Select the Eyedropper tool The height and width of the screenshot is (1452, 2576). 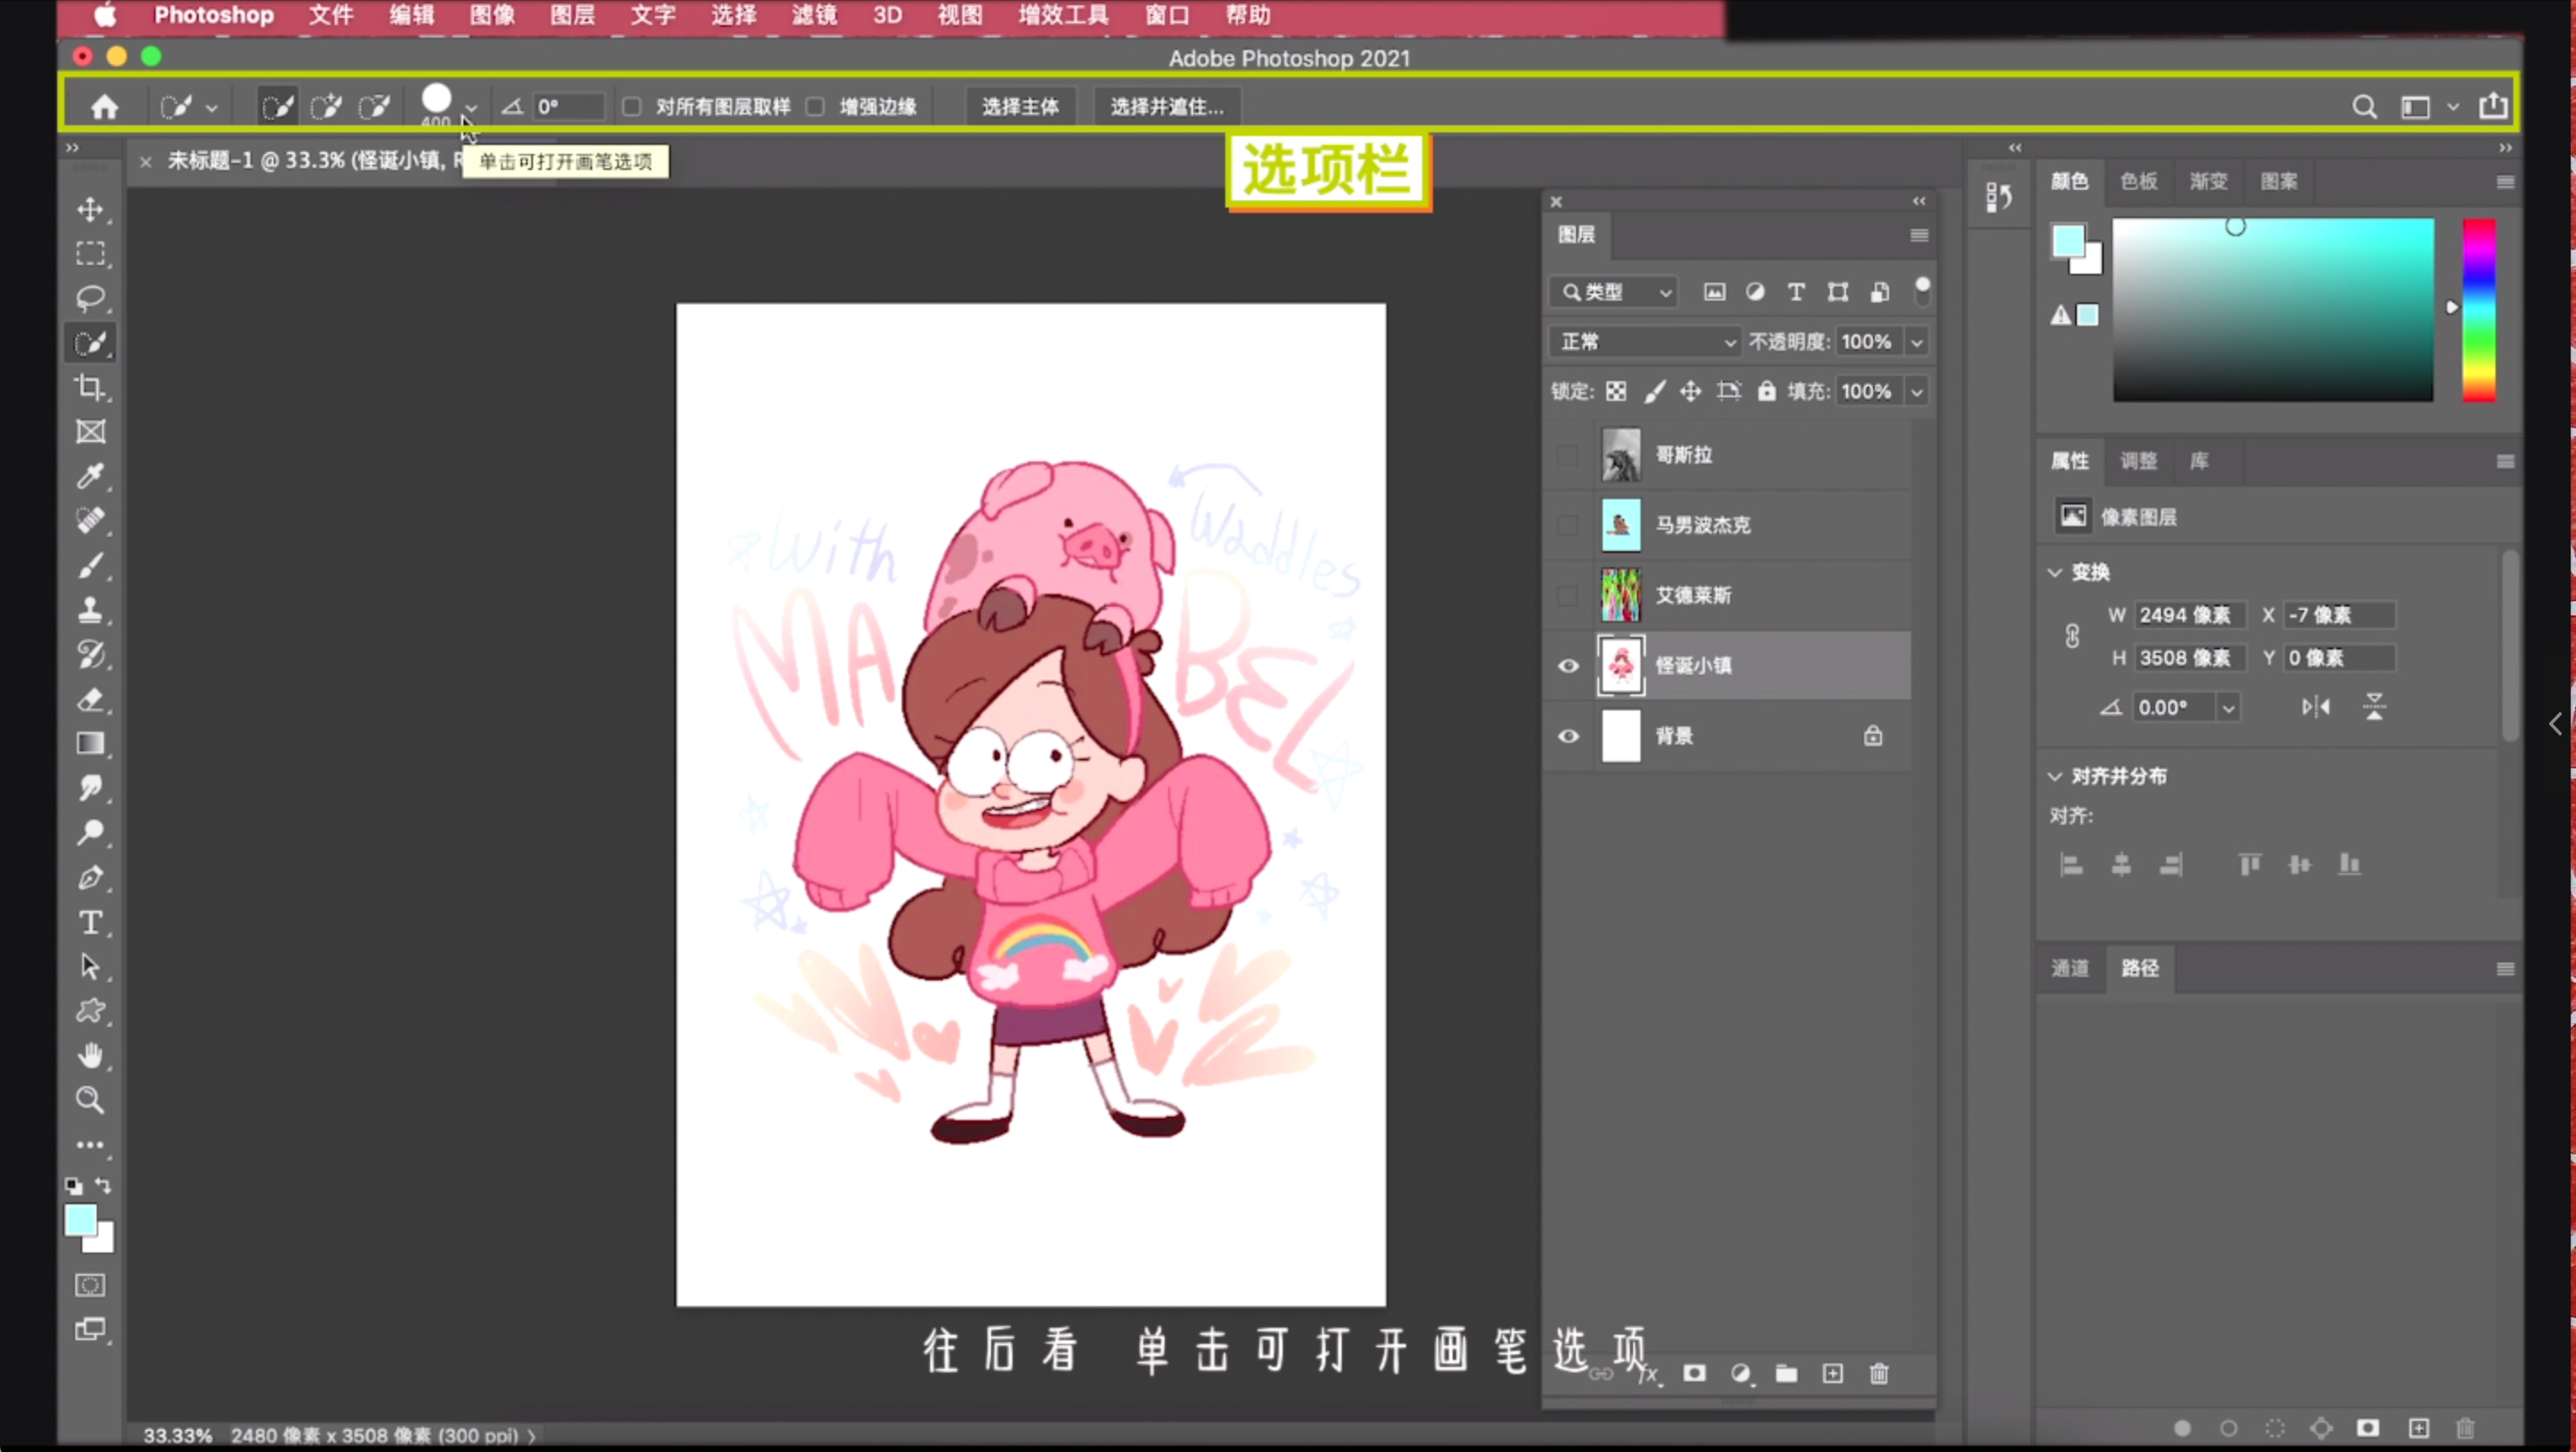pos(90,476)
